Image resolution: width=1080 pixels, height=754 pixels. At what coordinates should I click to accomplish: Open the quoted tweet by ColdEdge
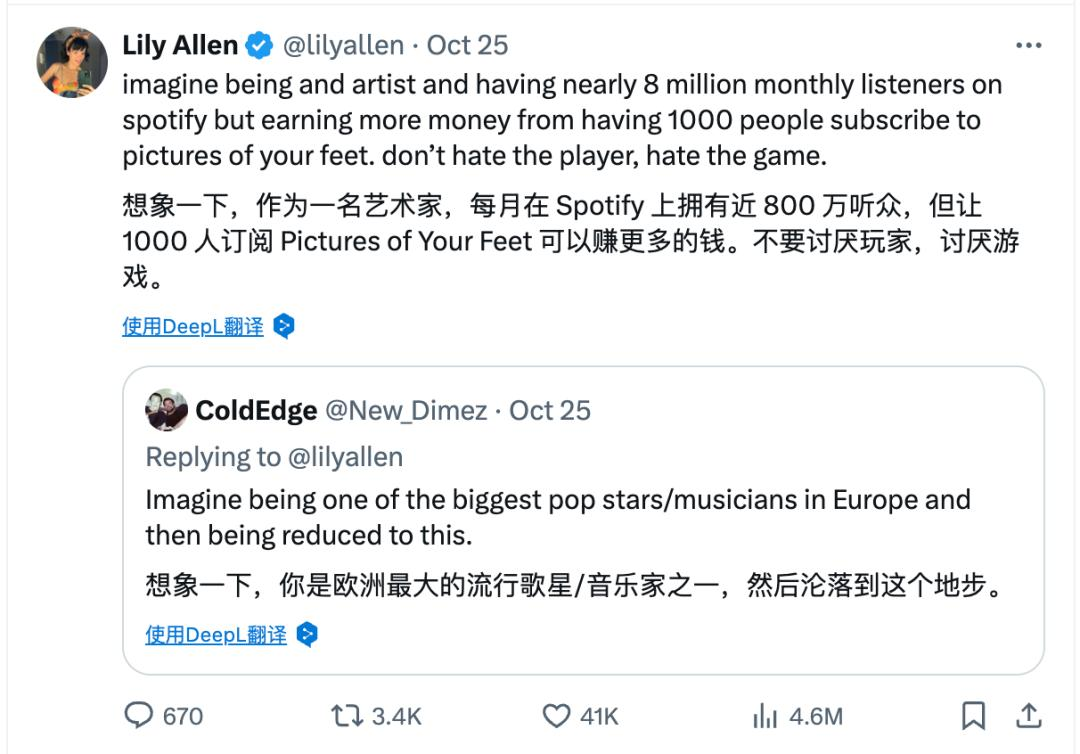click(x=580, y=520)
